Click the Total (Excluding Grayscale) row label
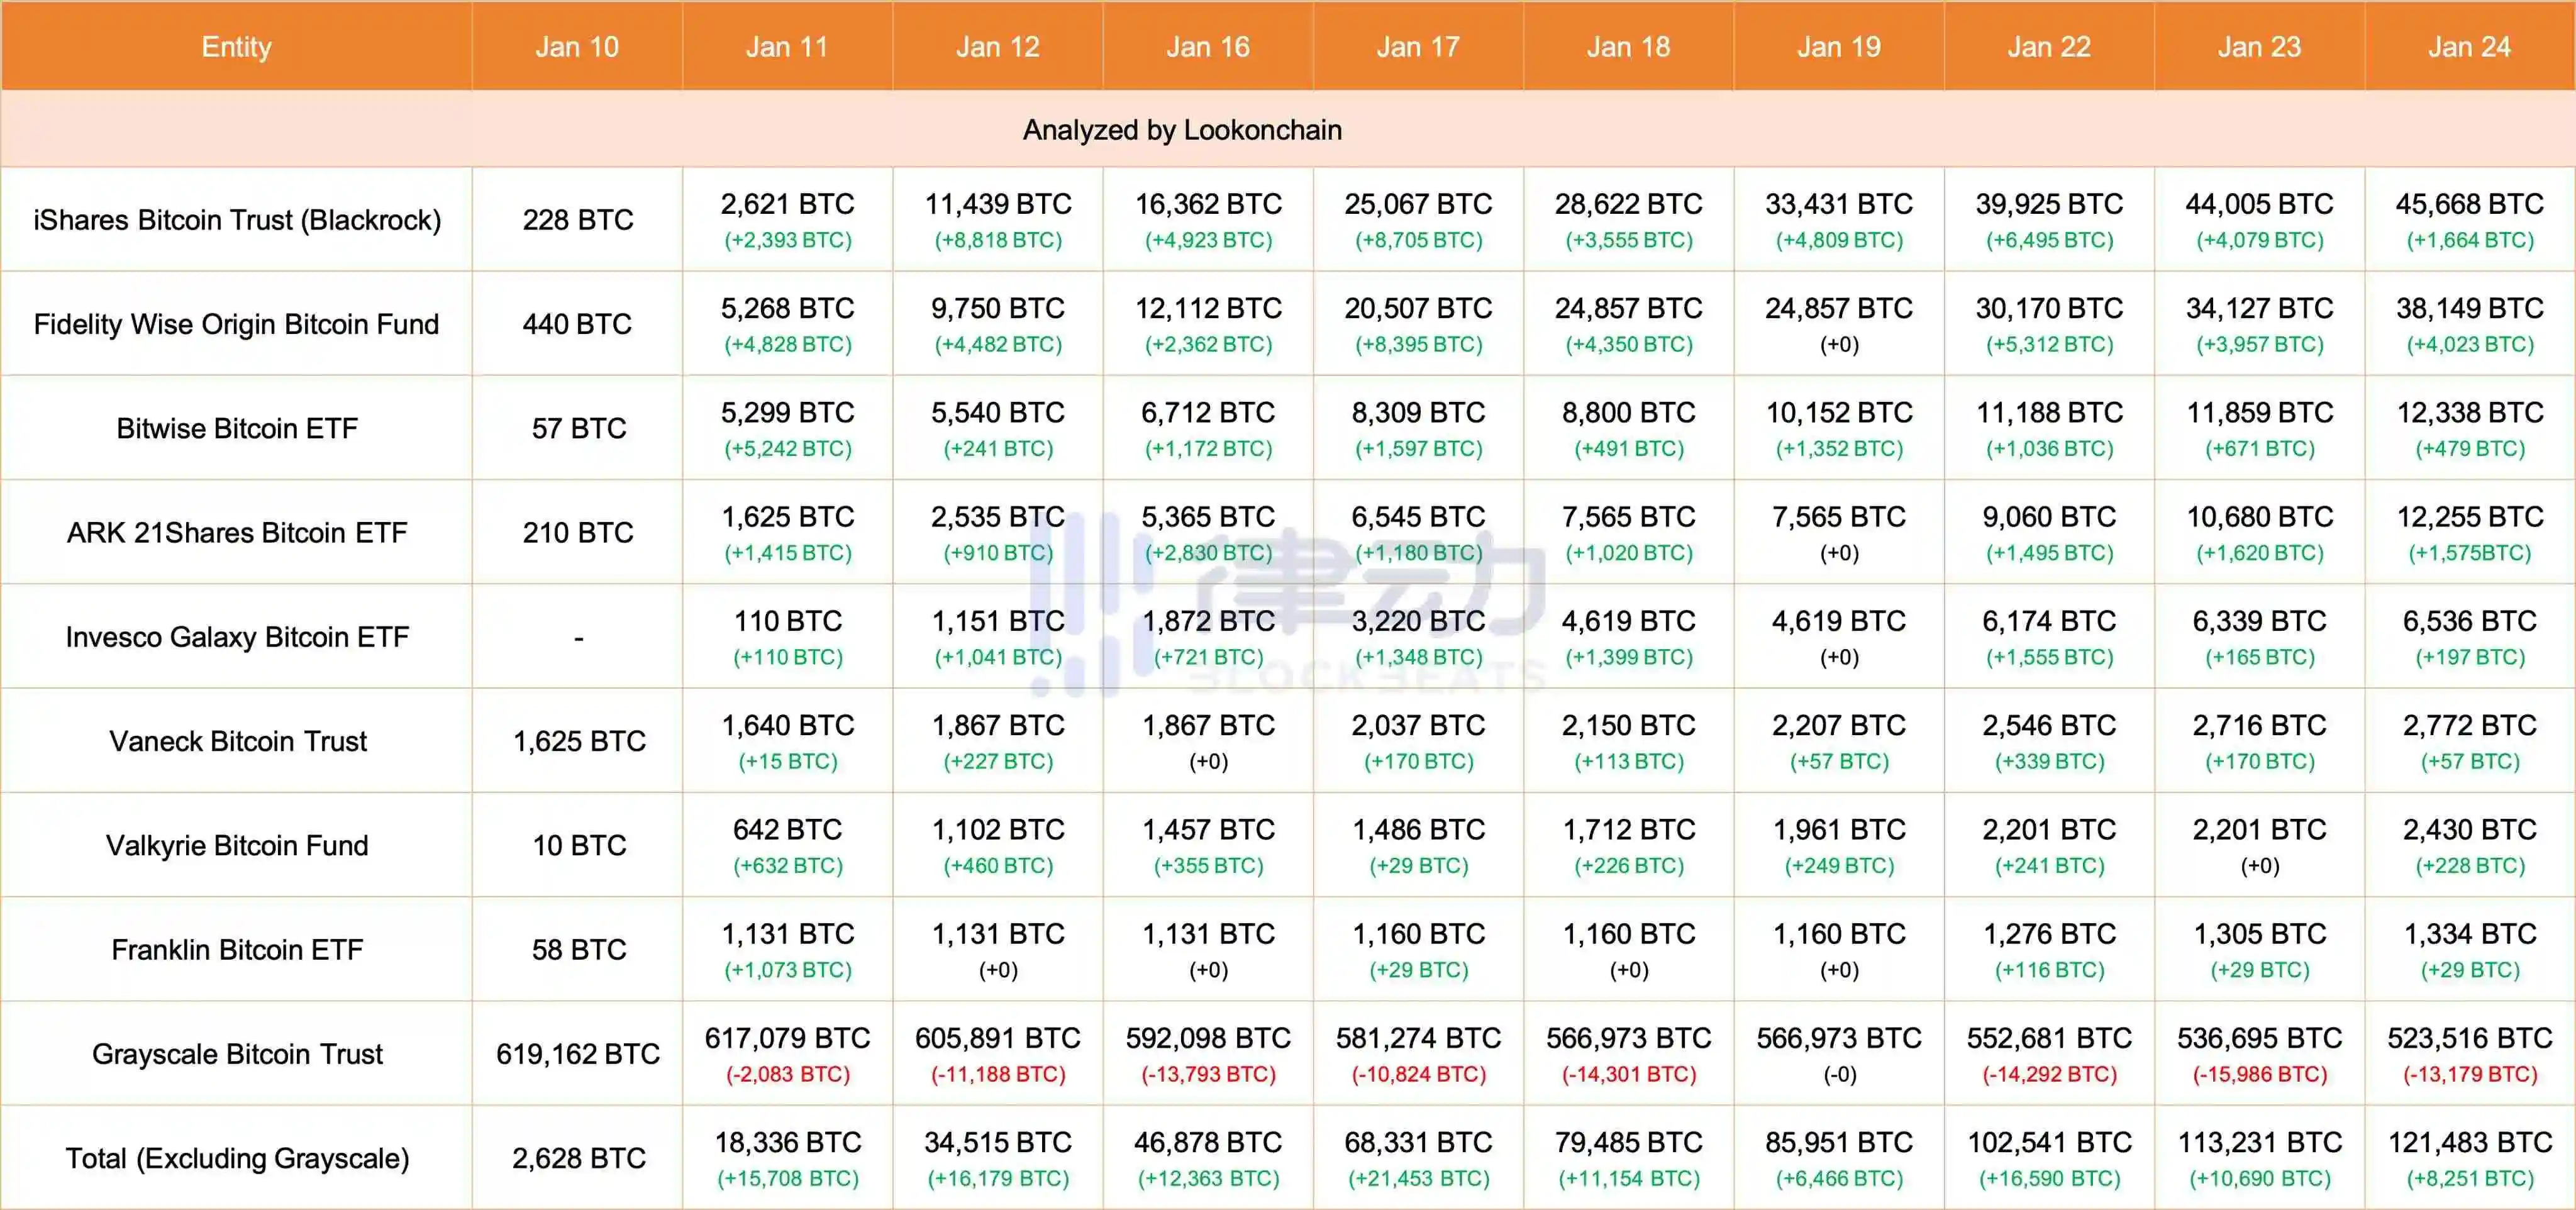 click(x=237, y=1158)
